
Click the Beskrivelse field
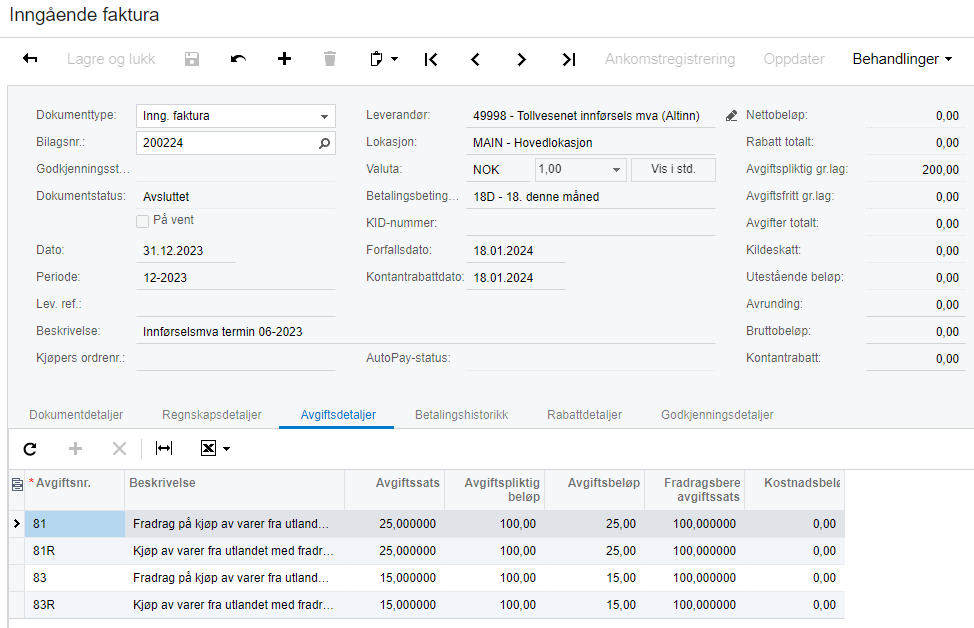pos(426,332)
